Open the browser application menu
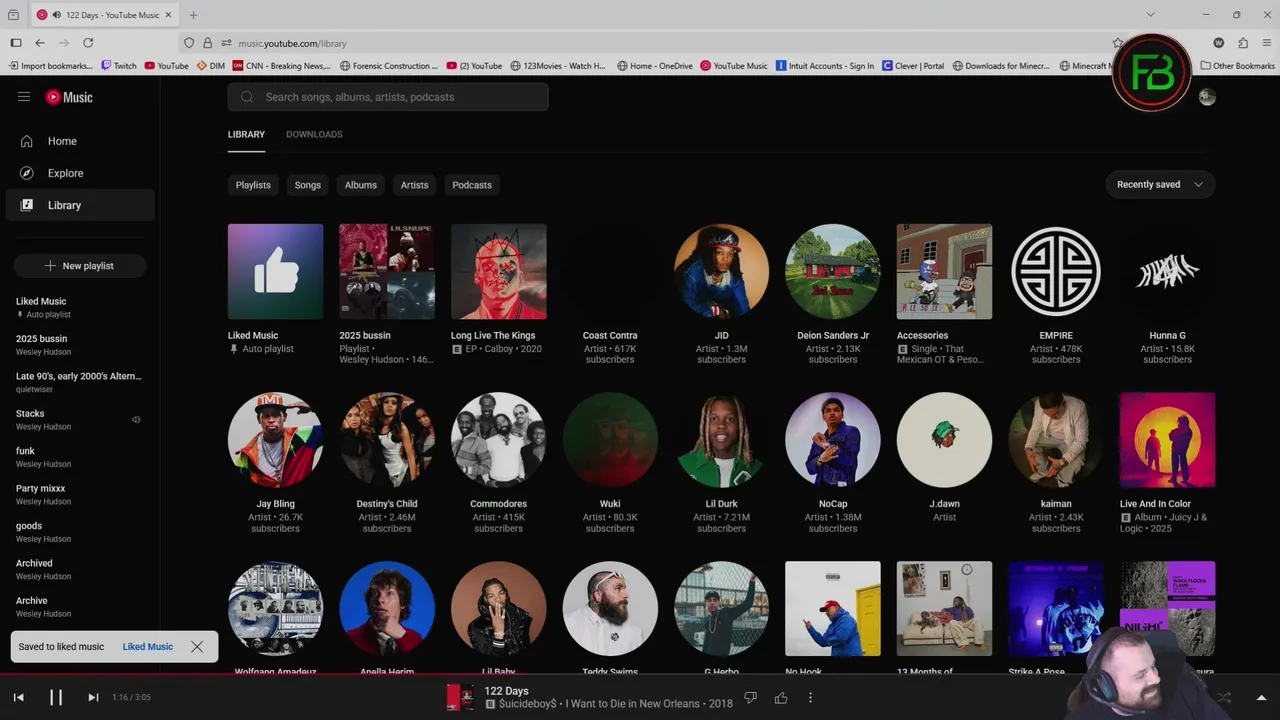 1267,43
